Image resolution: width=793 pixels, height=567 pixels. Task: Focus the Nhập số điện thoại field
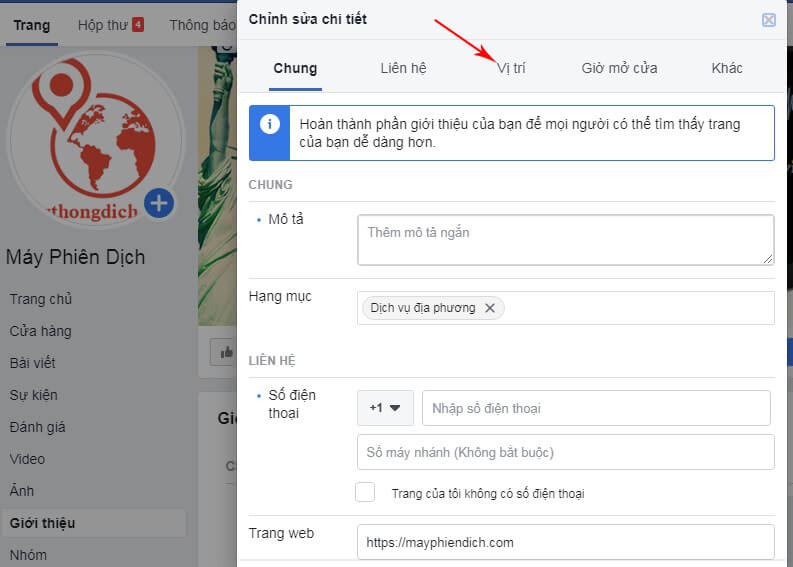click(x=596, y=408)
